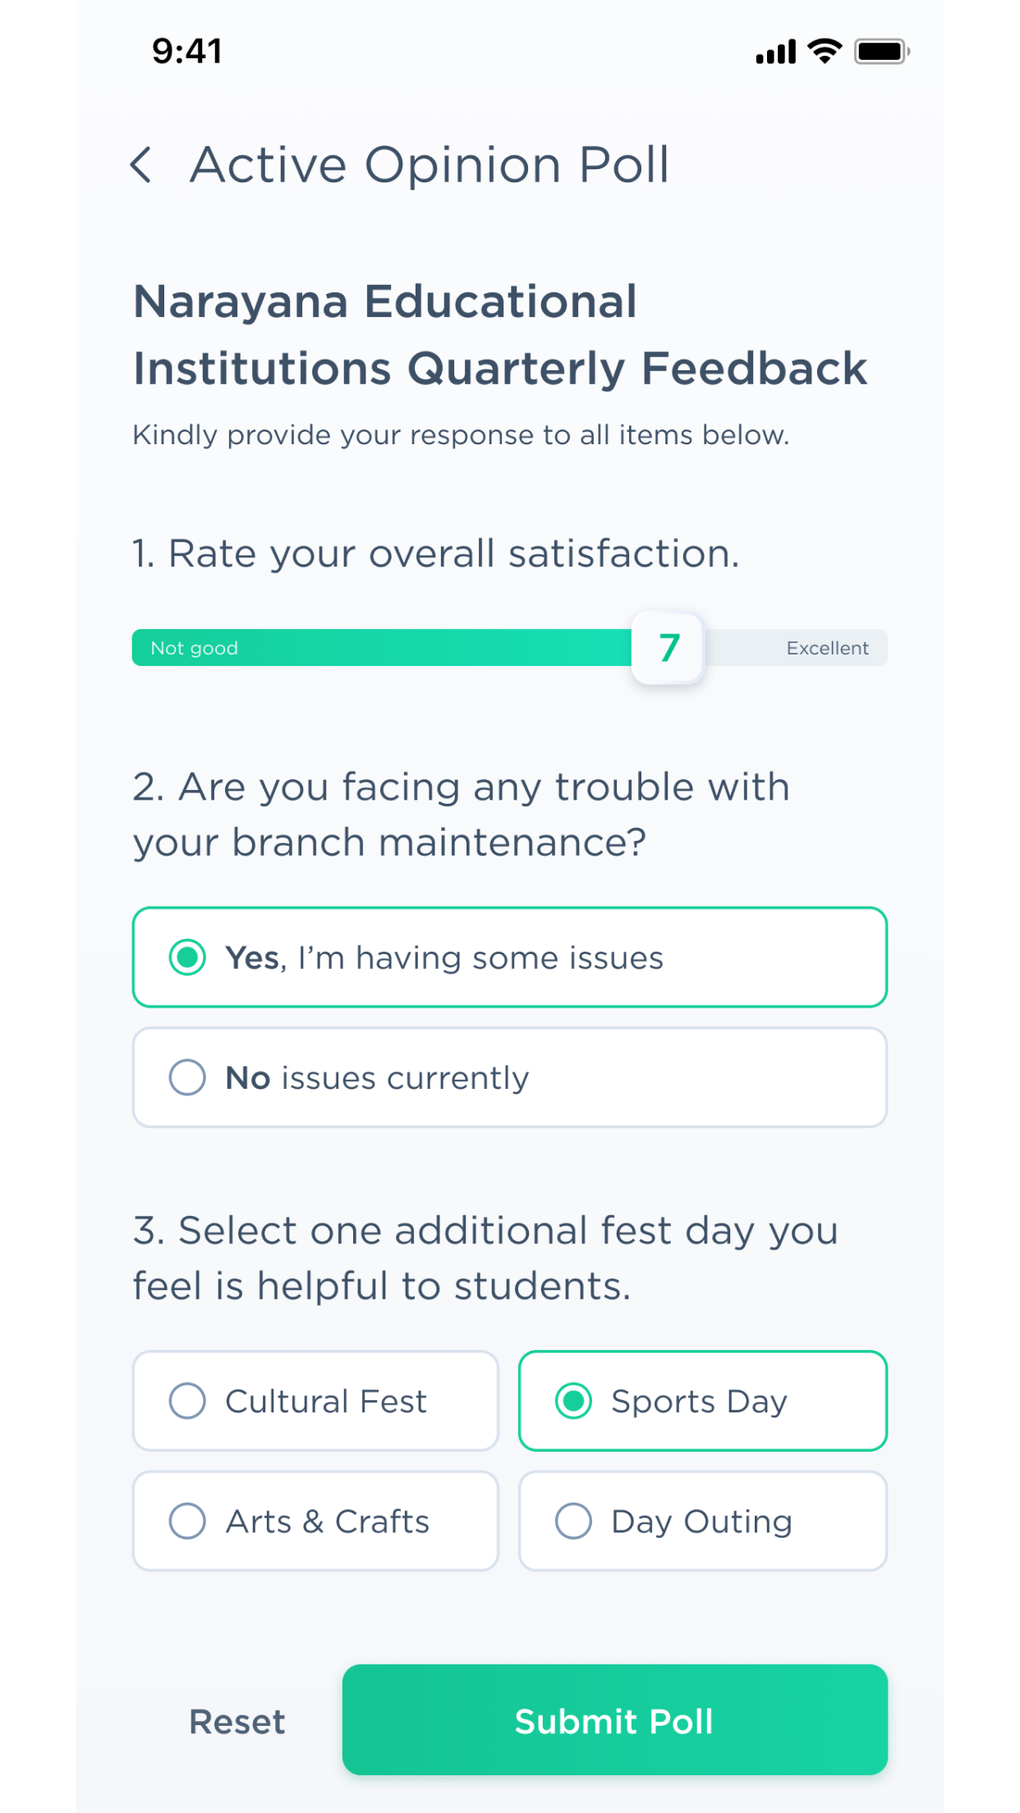Select "Yes, I'm having some issues" option
The image size is (1020, 1813).
509,957
